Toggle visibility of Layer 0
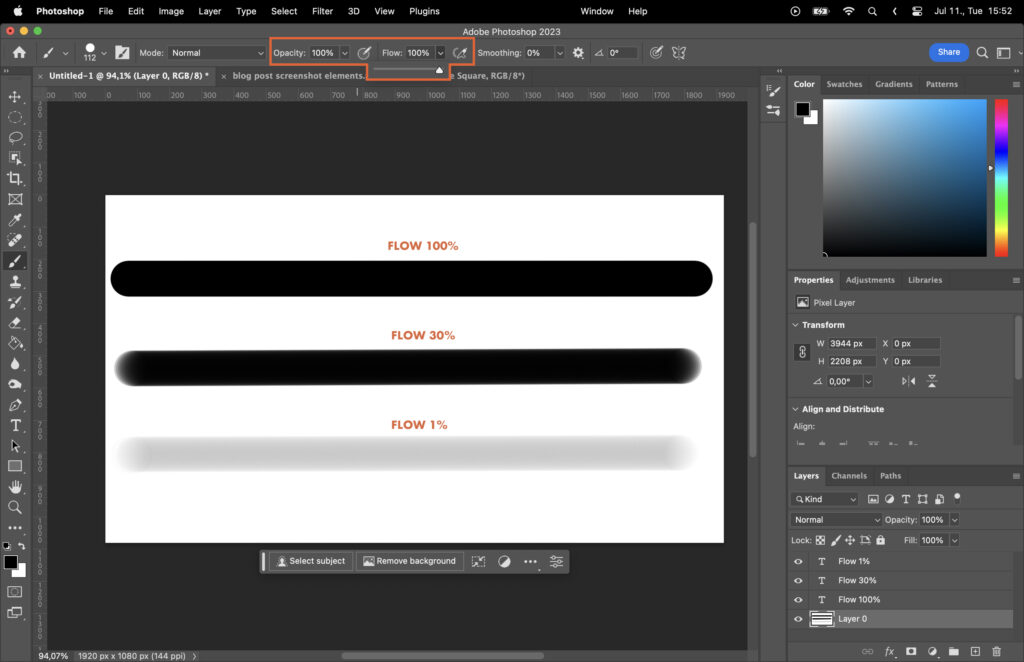The width and height of the screenshot is (1024, 662). [x=797, y=618]
